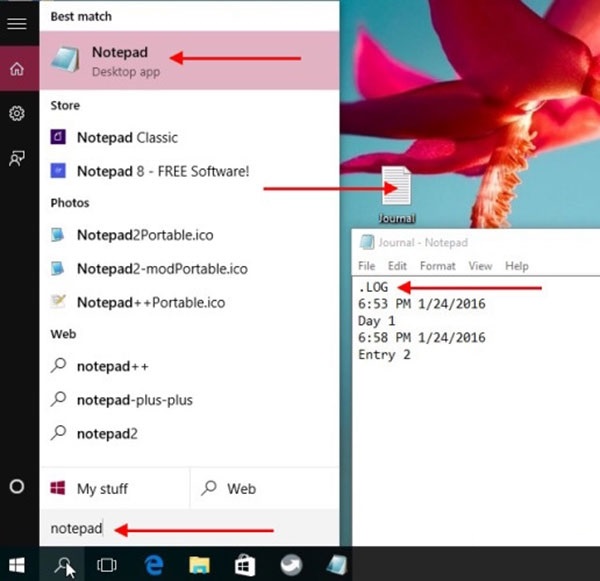Switch to My stuff search filter

tap(102, 489)
